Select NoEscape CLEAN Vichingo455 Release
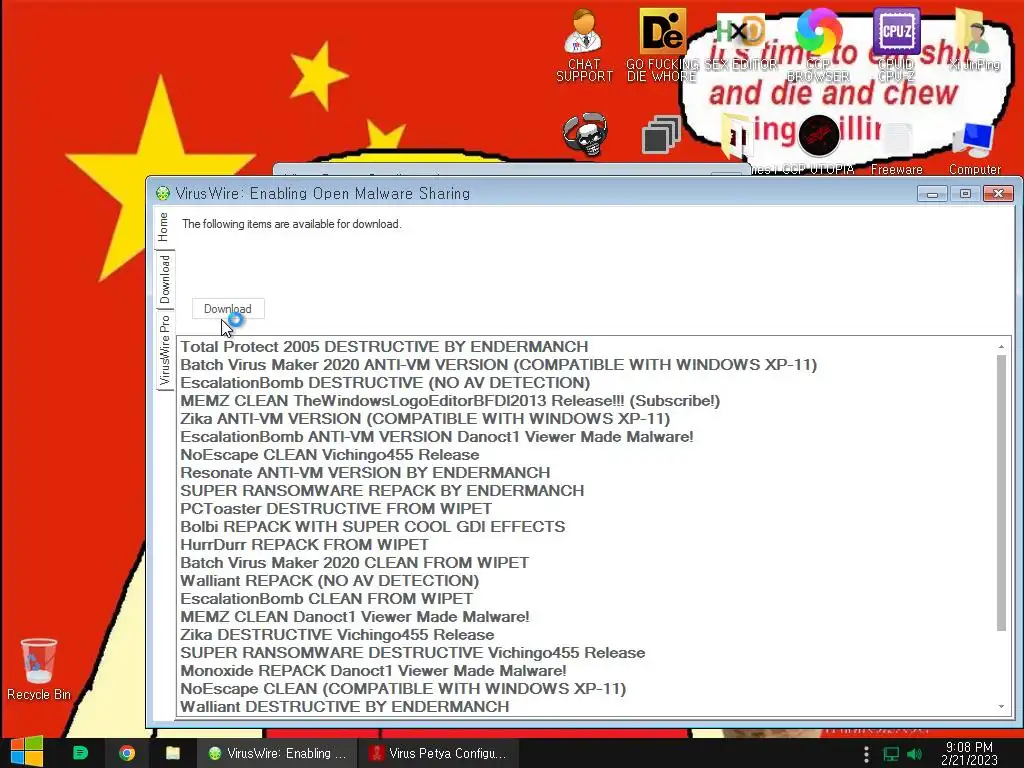 (x=329, y=455)
